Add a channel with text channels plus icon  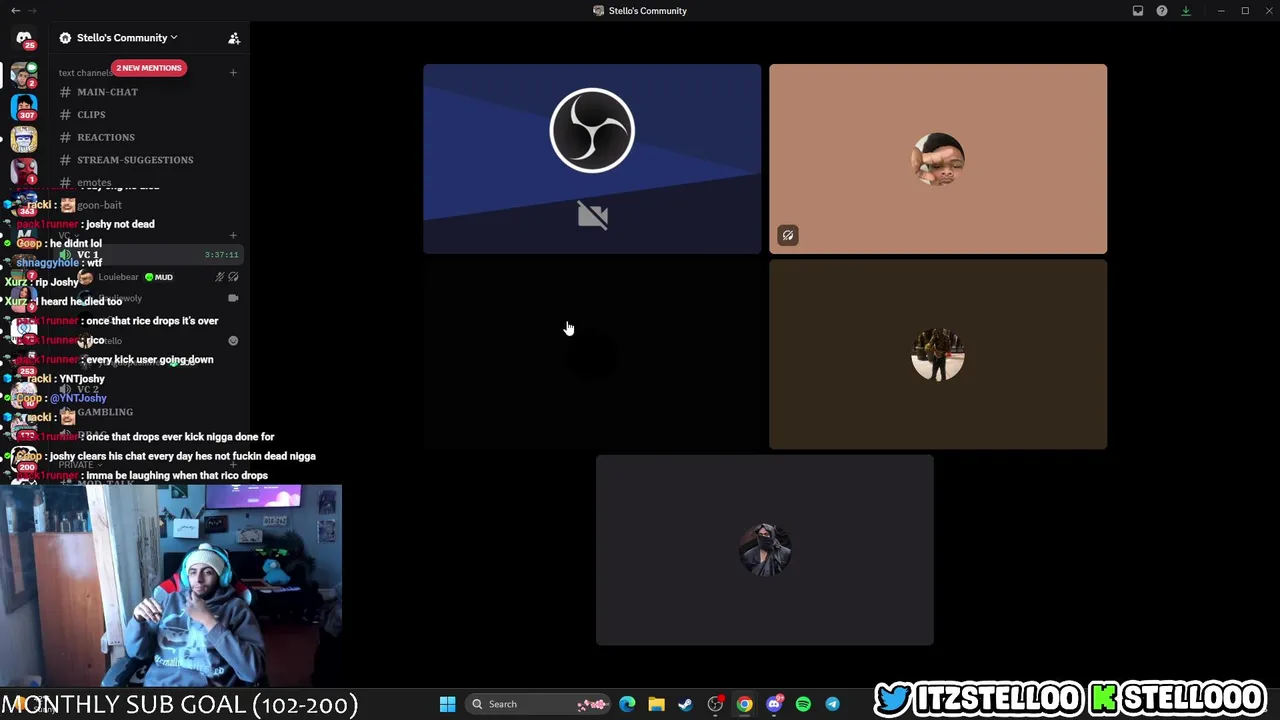point(233,72)
